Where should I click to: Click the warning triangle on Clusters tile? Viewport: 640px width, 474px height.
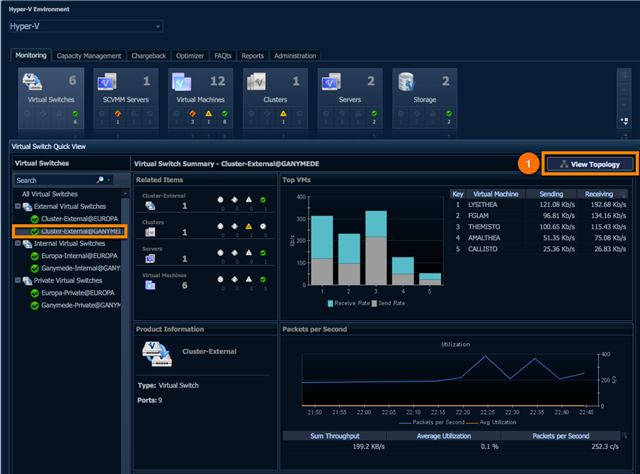pos(283,113)
